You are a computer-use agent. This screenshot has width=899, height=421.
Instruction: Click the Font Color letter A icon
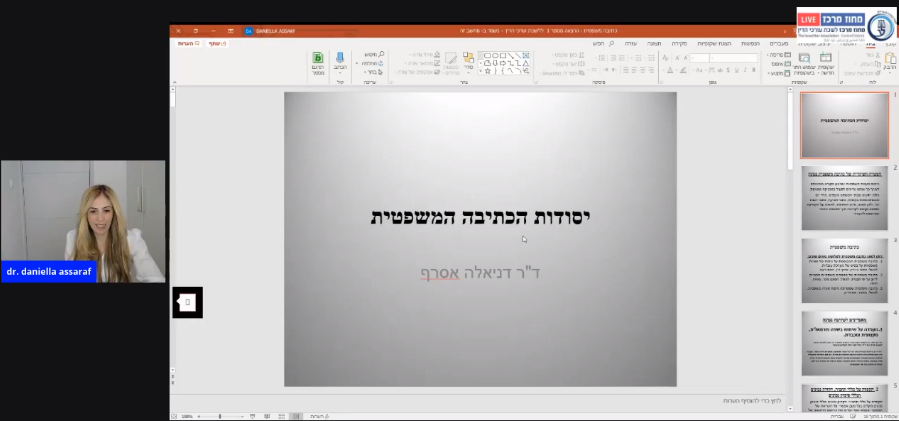tap(670, 70)
